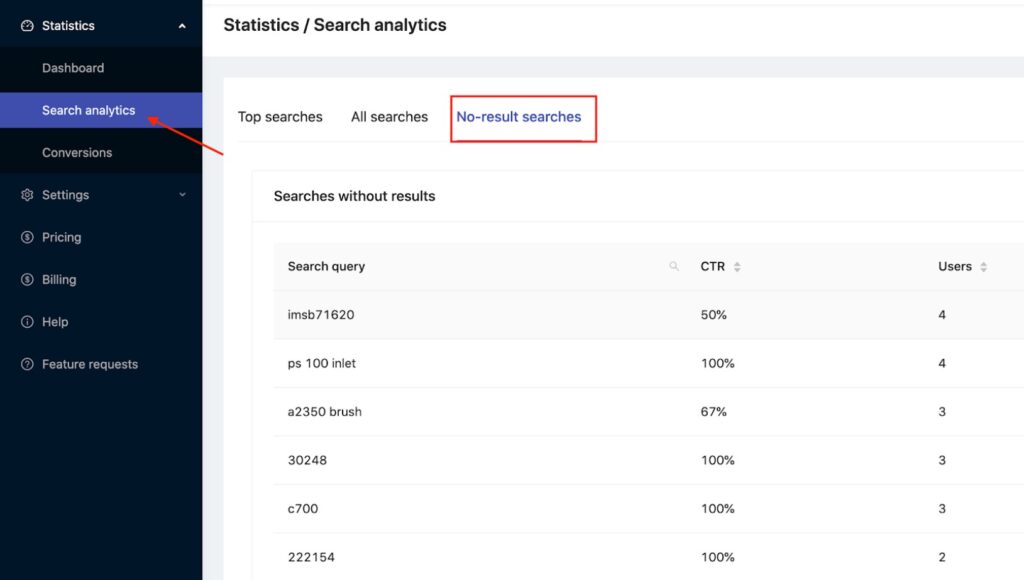Select Search analytics in the sidebar
The image size is (1024, 580).
tap(101, 110)
